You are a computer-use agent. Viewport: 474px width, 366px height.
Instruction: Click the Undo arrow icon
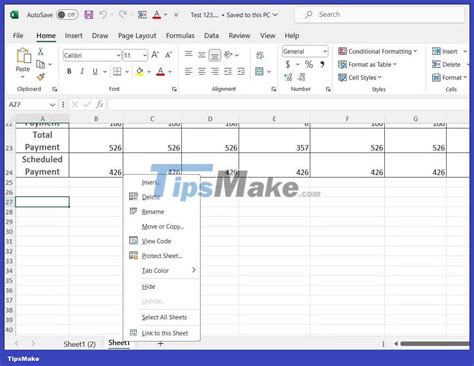click(x=103, y=15)
